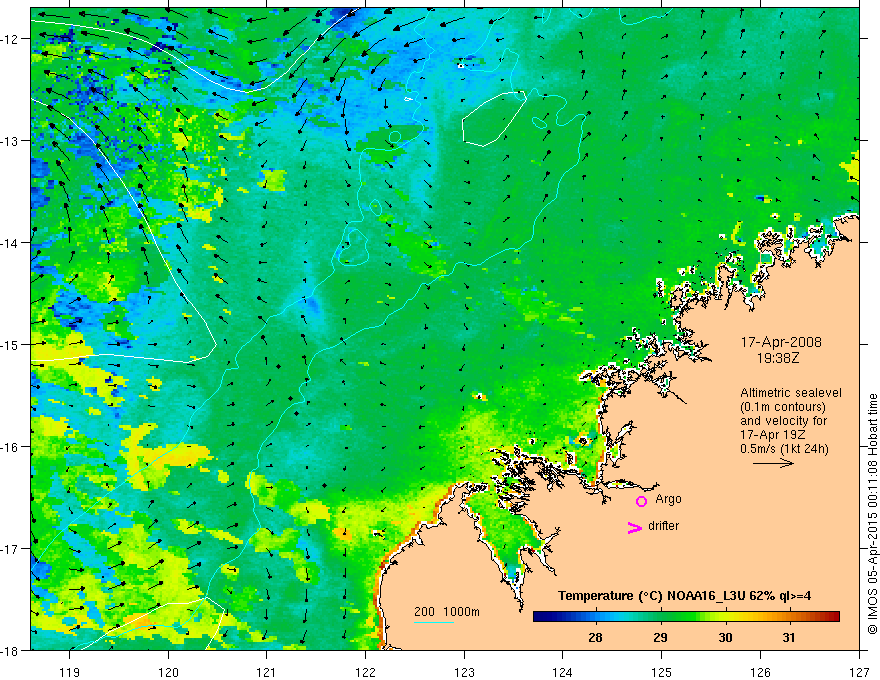Select the '17-Apr-2008' date text
880x680 pixels.
(x=781, y=342)
